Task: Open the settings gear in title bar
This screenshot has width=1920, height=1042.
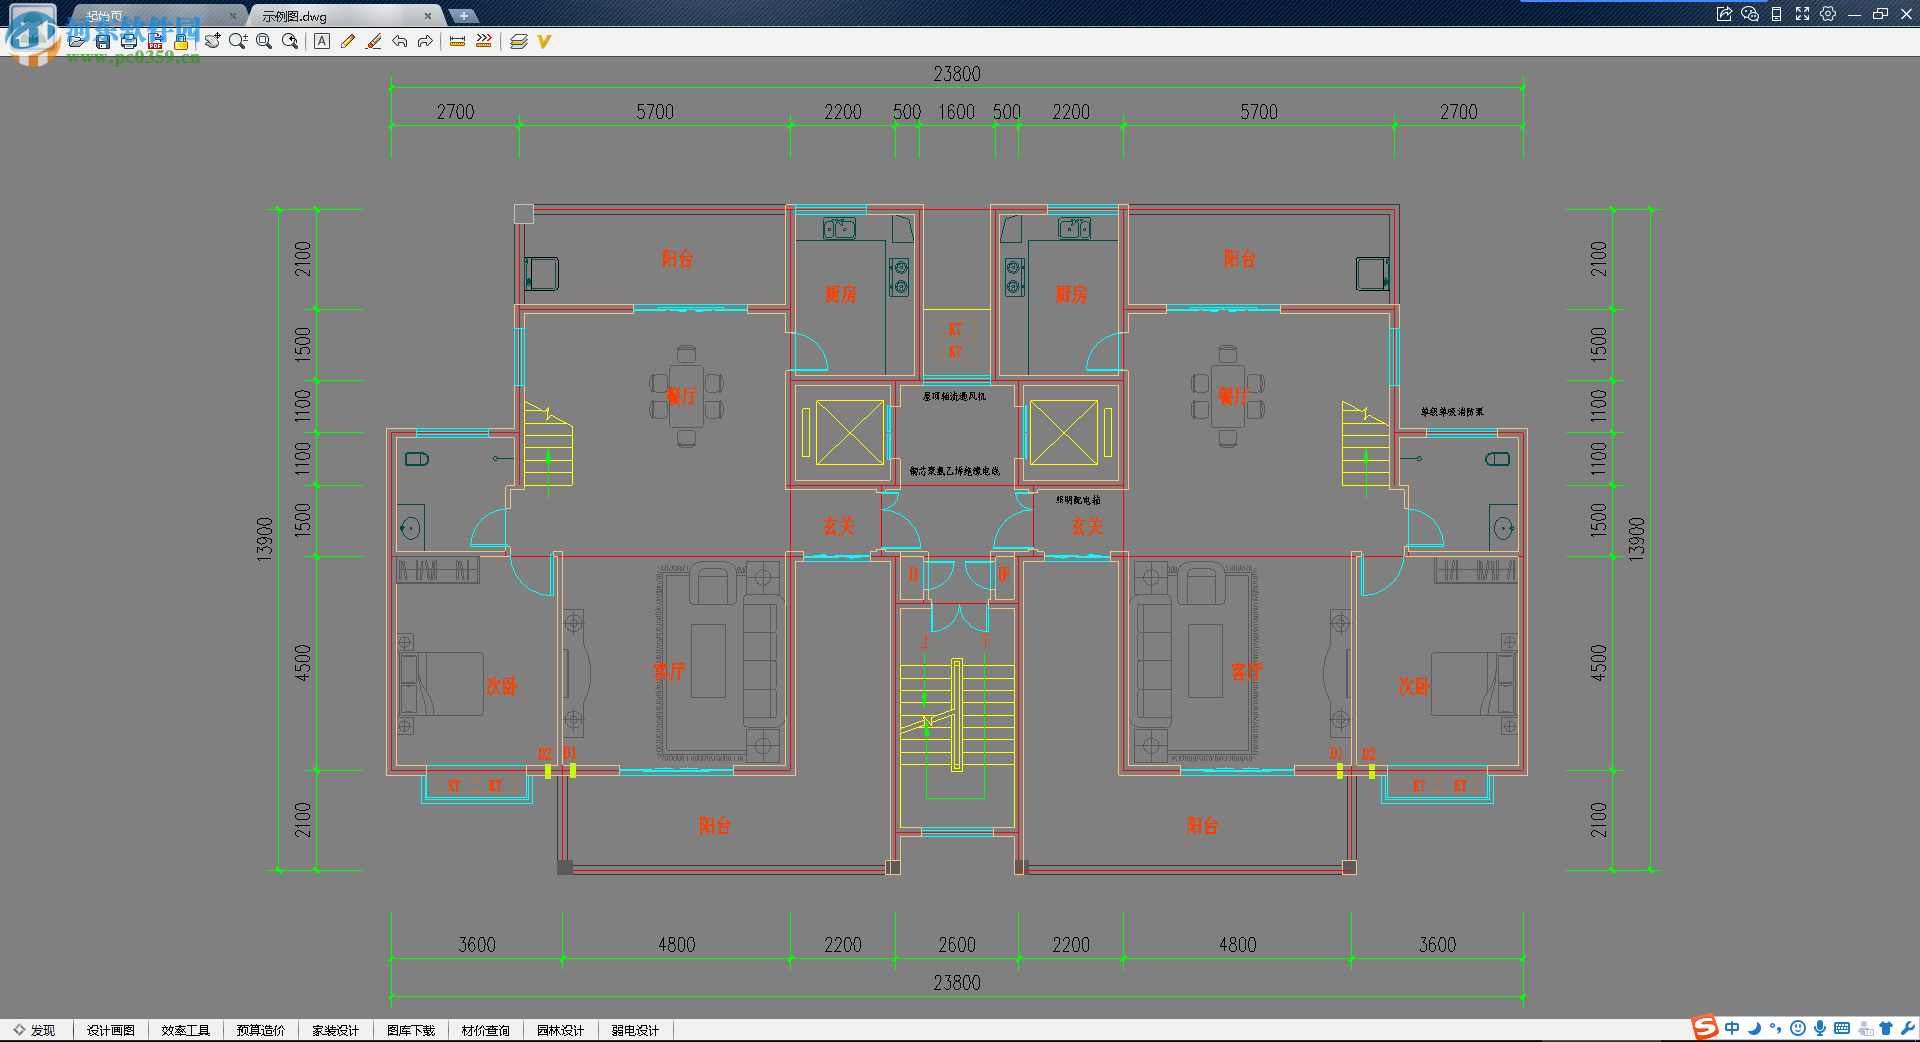Action: 1828,14
